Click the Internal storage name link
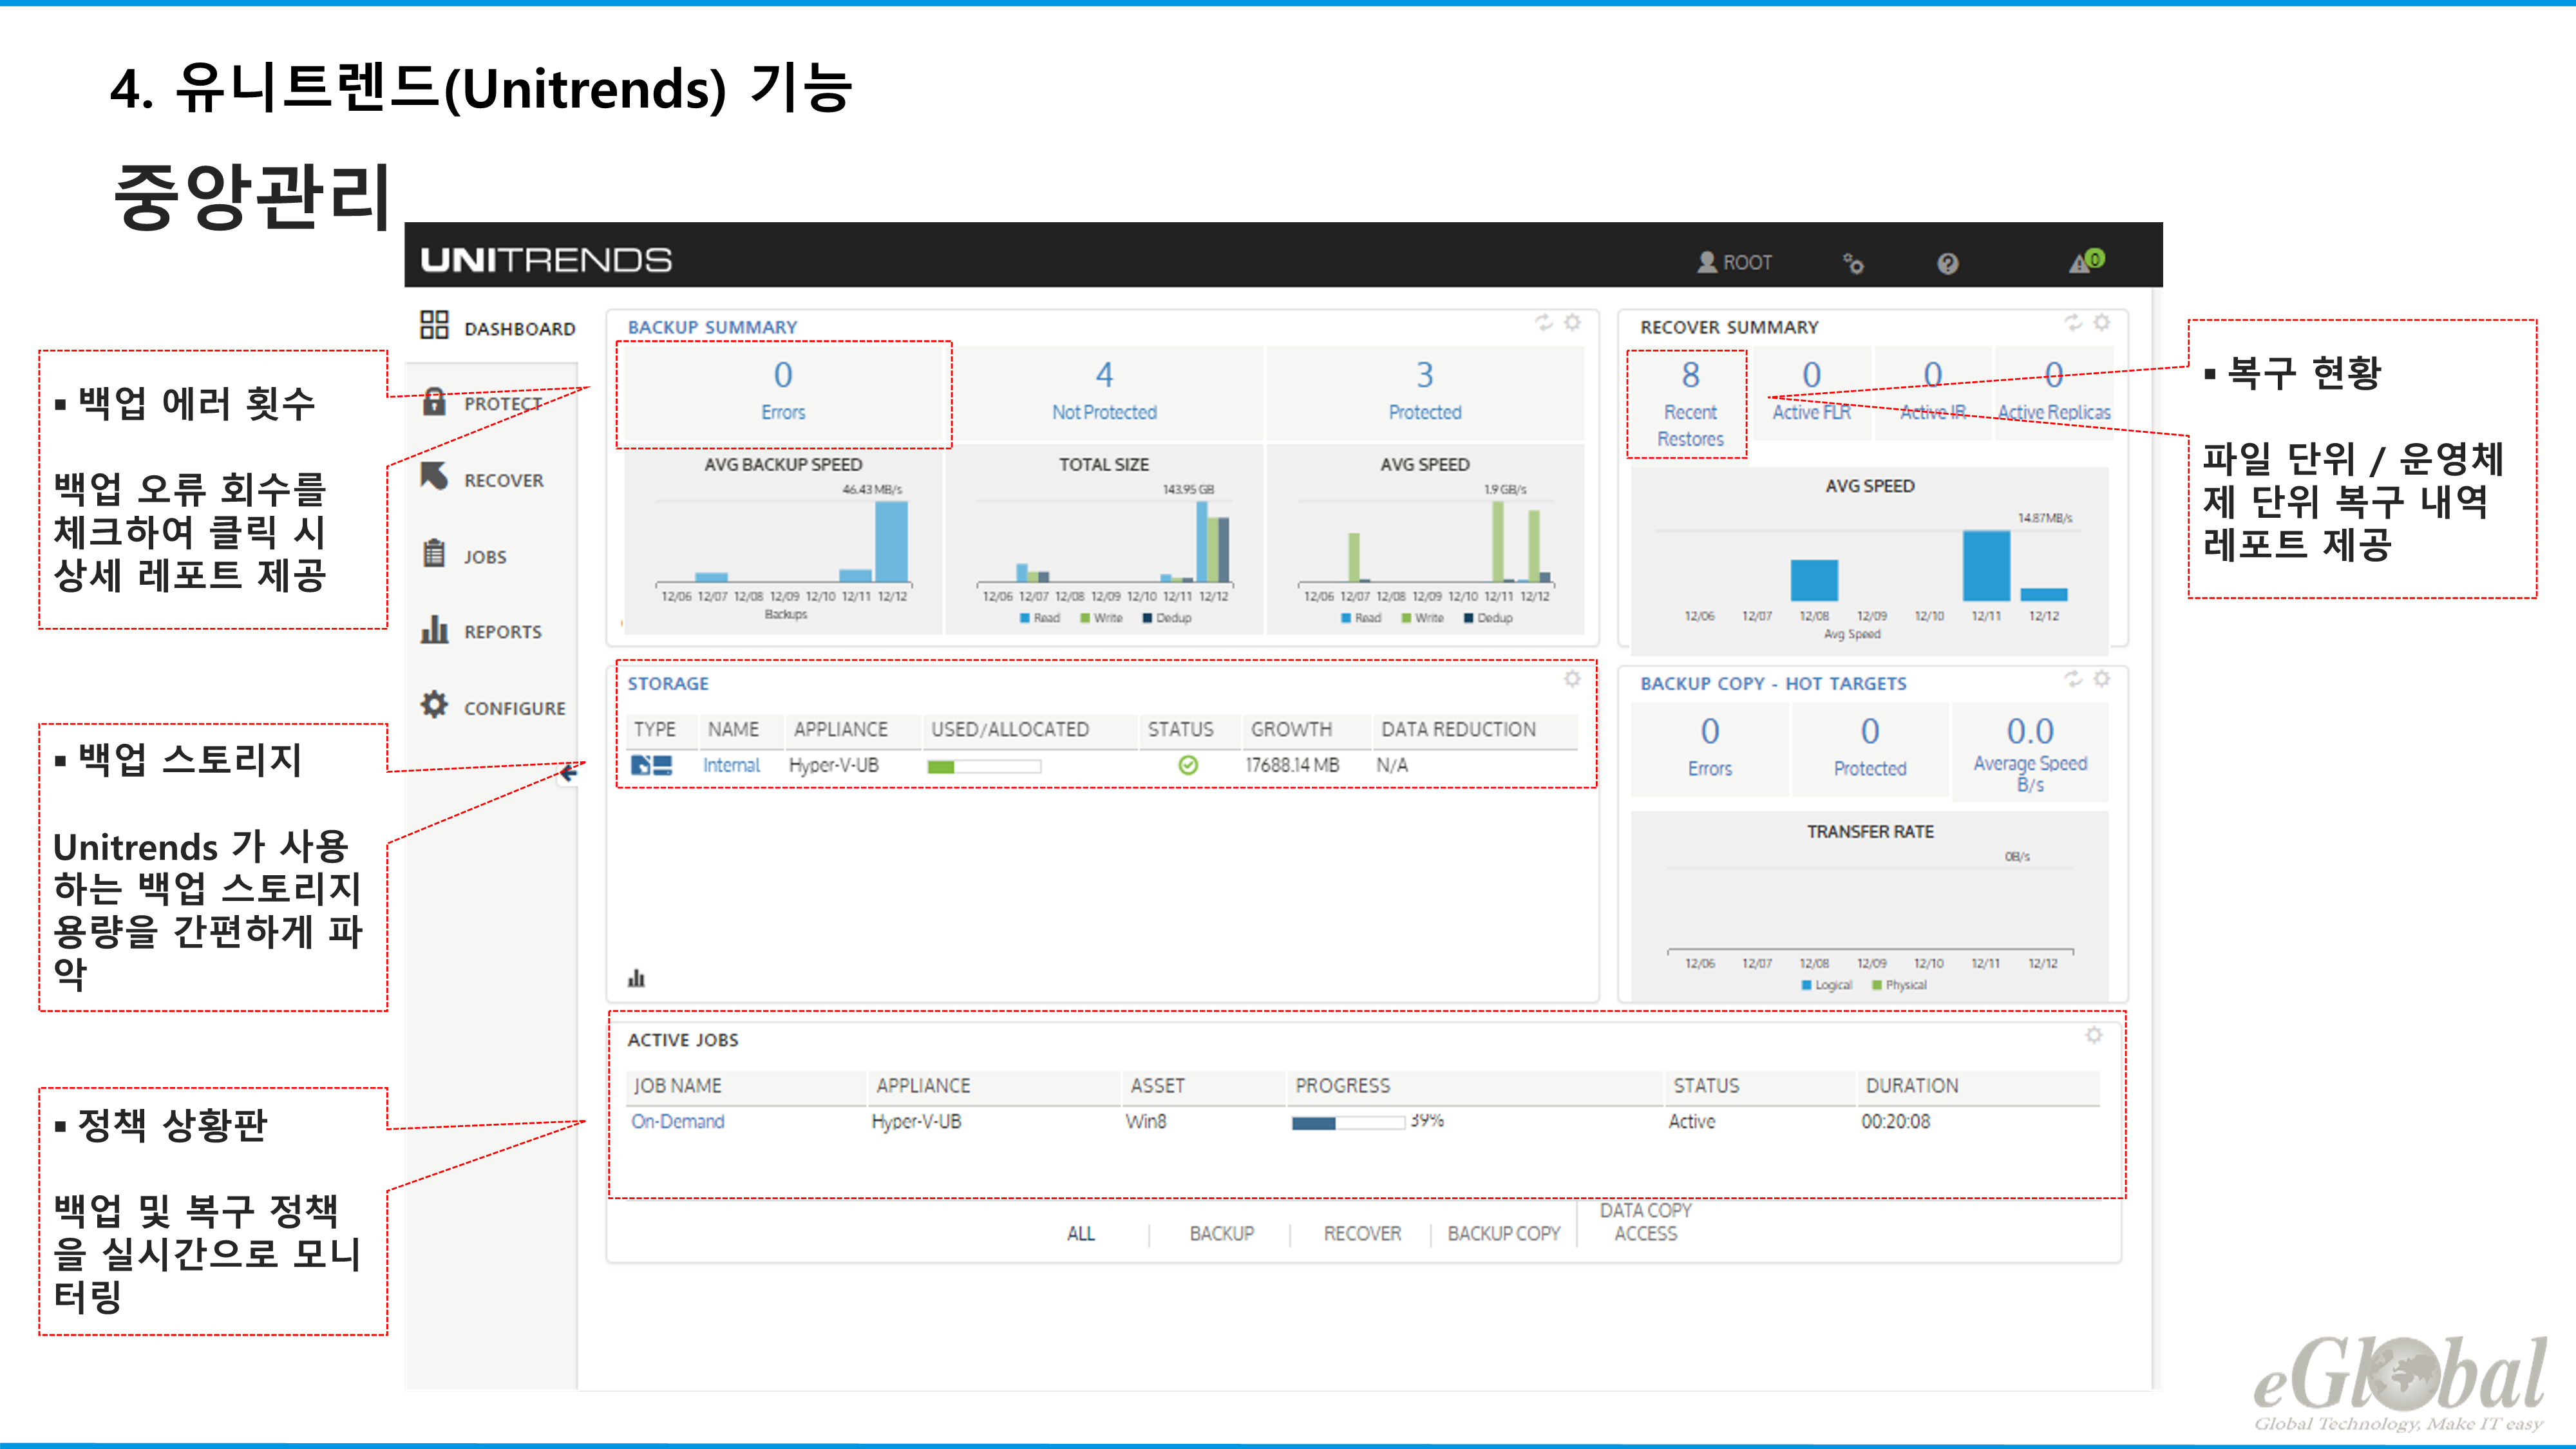2576x1449 pixels. [x=731, y=766]
